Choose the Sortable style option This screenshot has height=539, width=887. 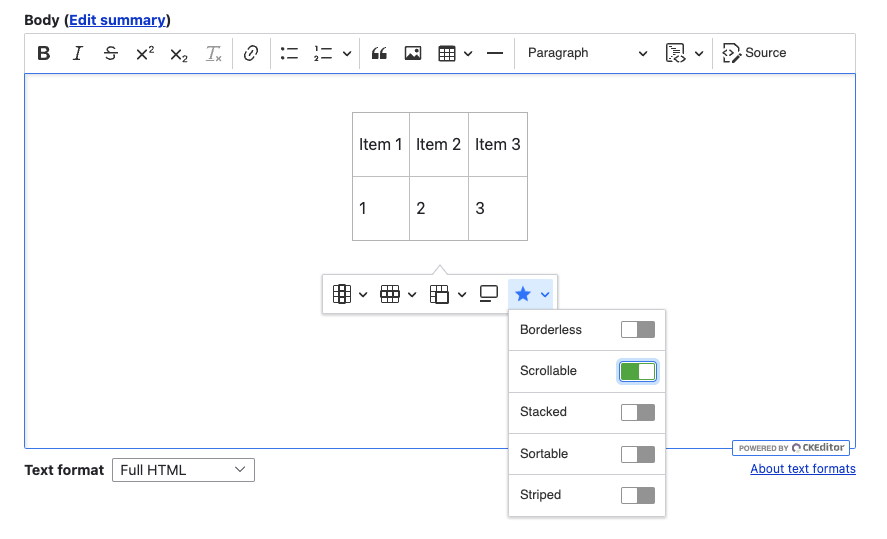point(637,454)
